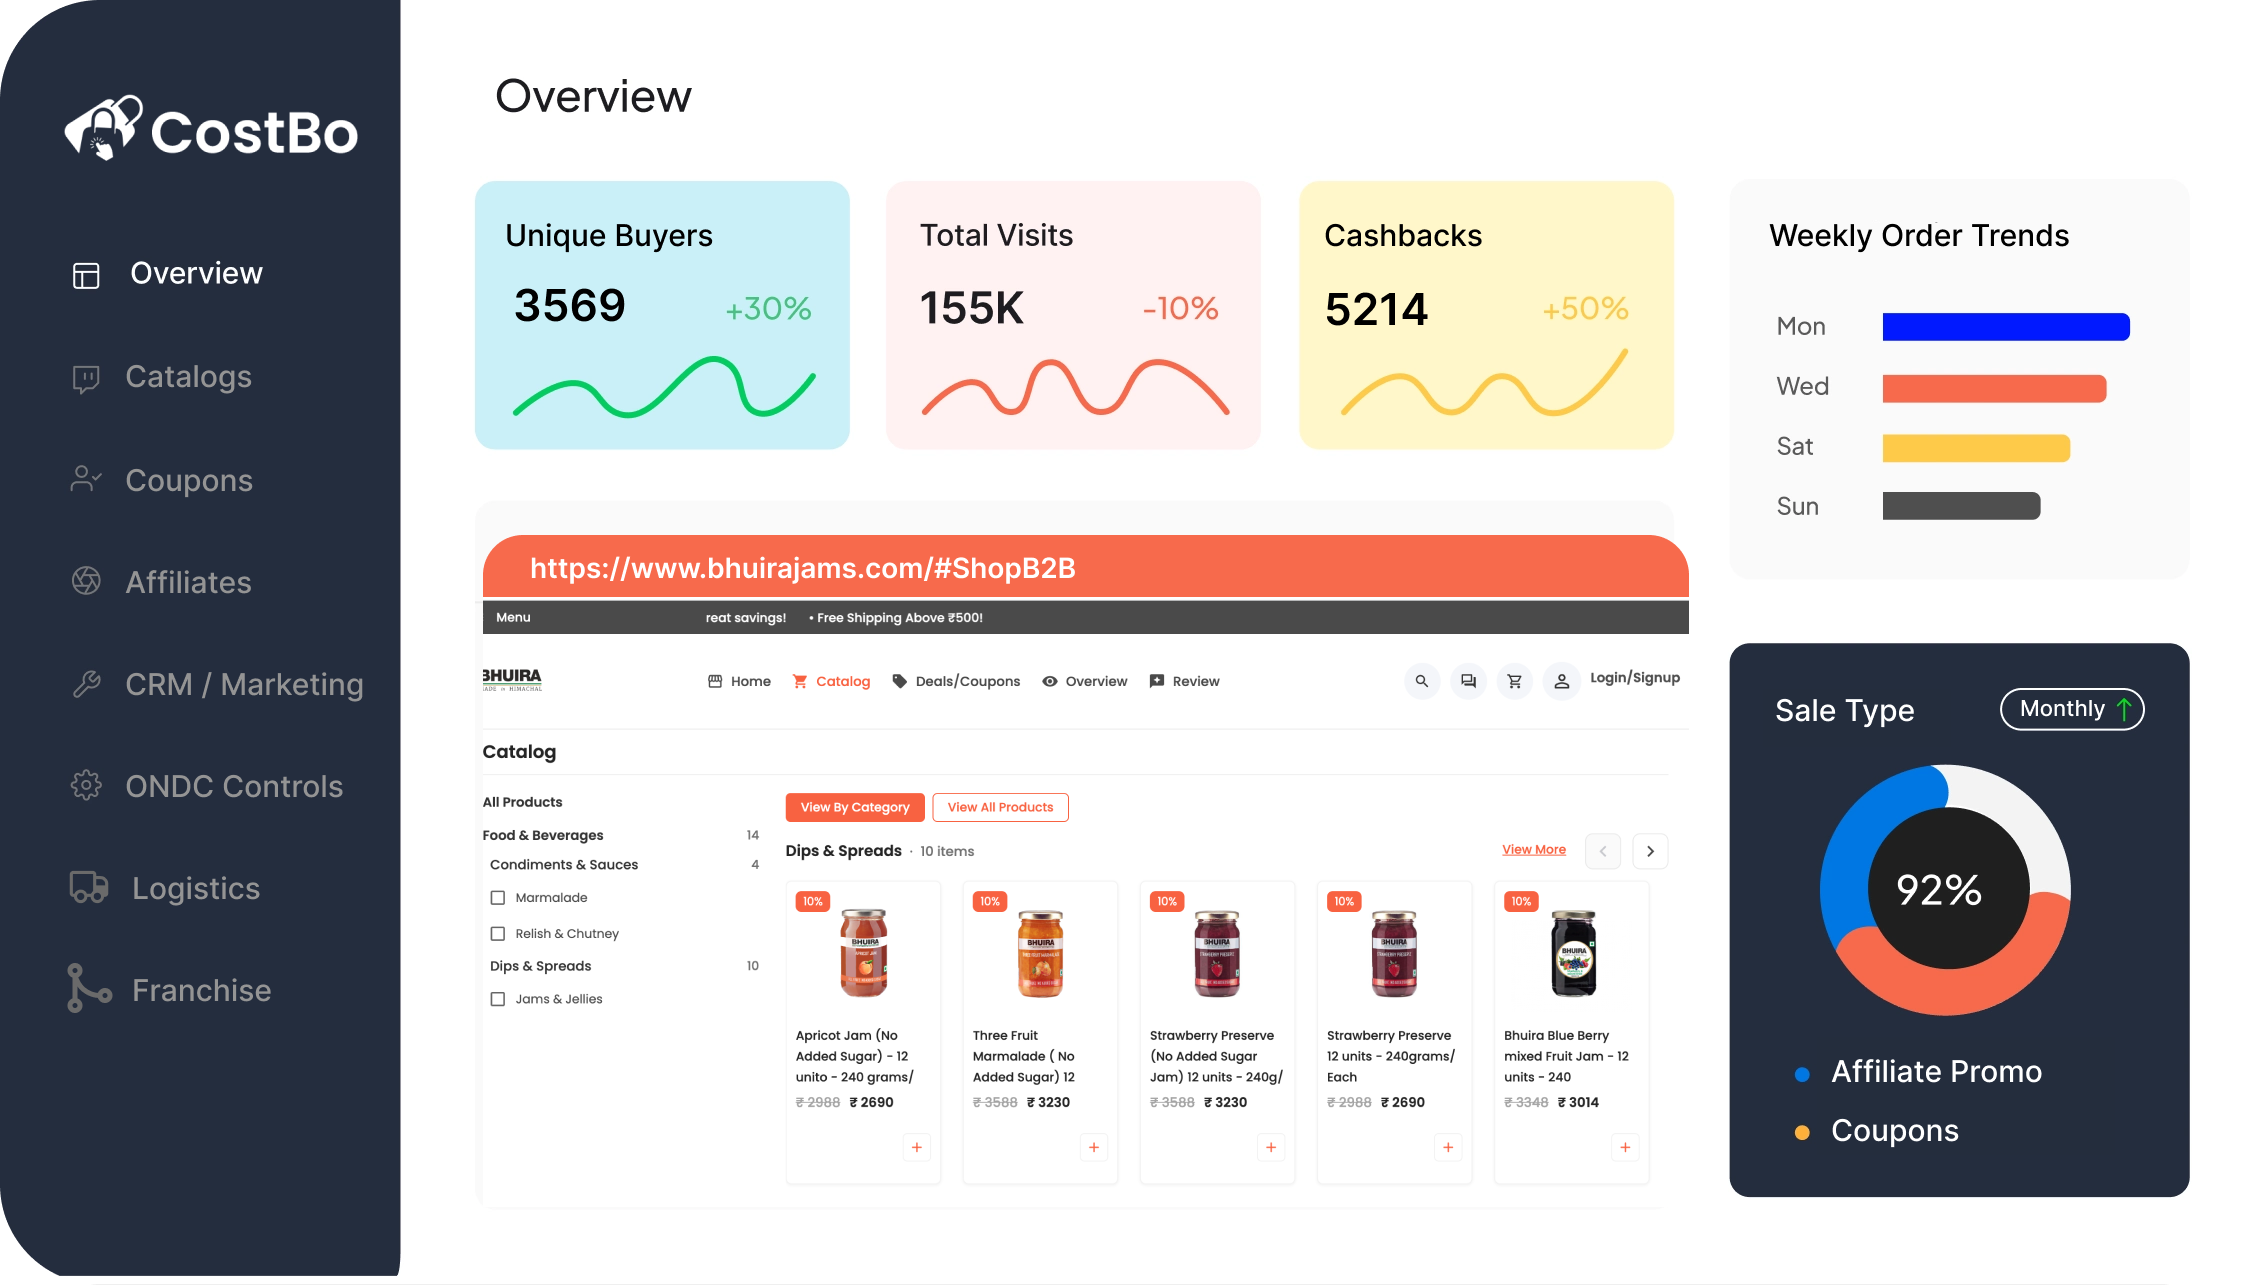The height and width of the screenshot is (1285, 2260).
Task: Click the View All Products button
Action: click(x=1000, y=807)
